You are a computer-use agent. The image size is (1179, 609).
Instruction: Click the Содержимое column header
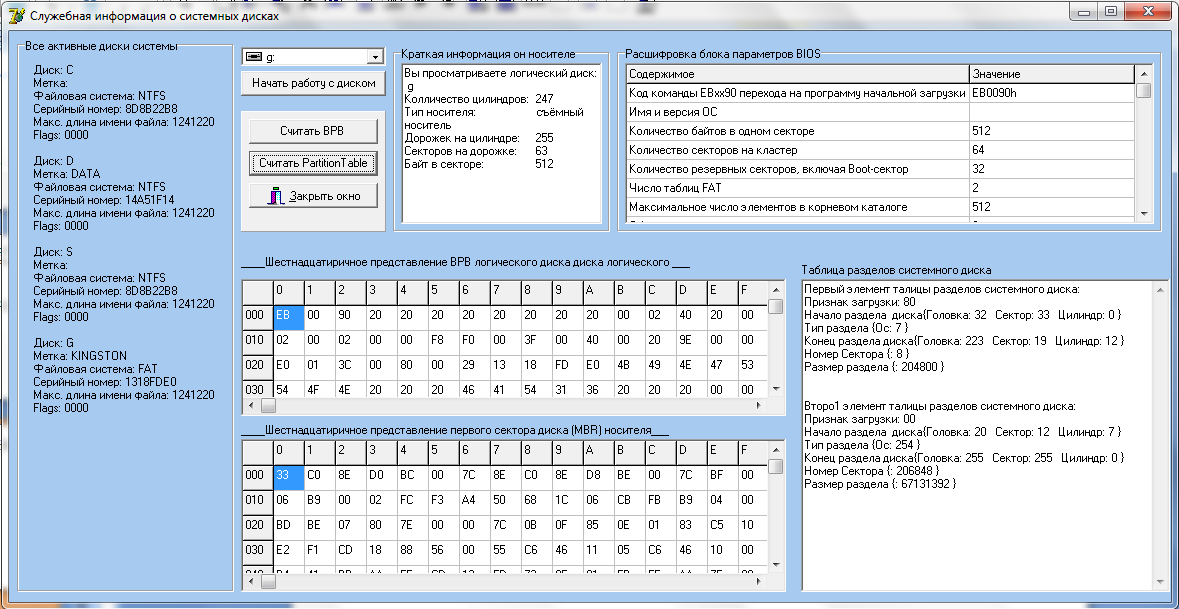click(797, 74)
